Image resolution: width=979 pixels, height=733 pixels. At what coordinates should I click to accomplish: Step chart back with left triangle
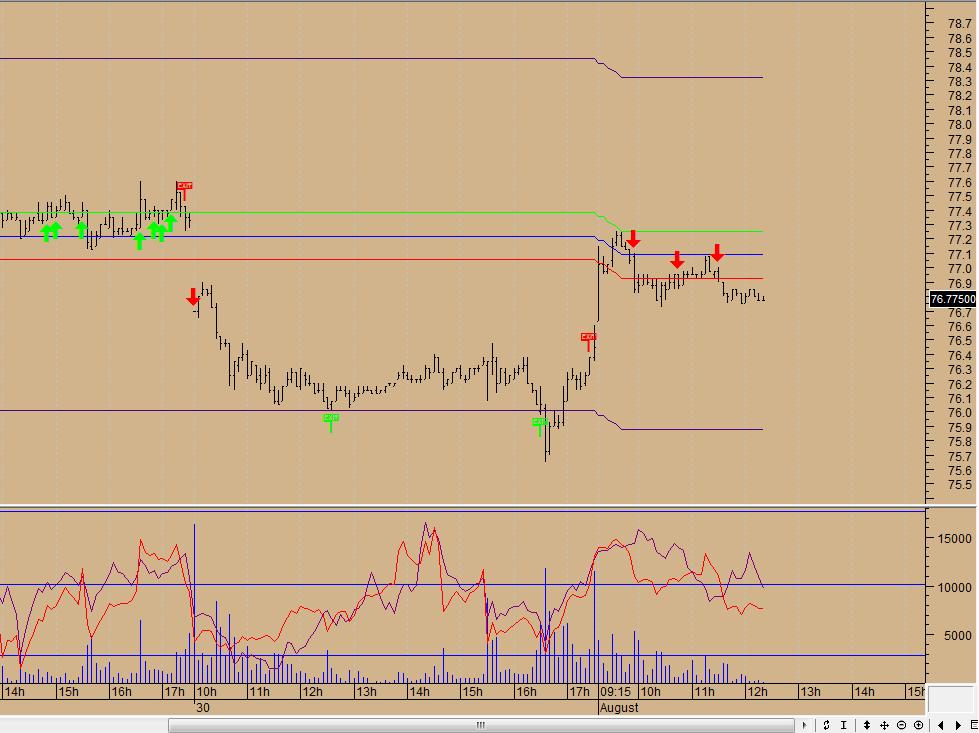coord(940,725)
